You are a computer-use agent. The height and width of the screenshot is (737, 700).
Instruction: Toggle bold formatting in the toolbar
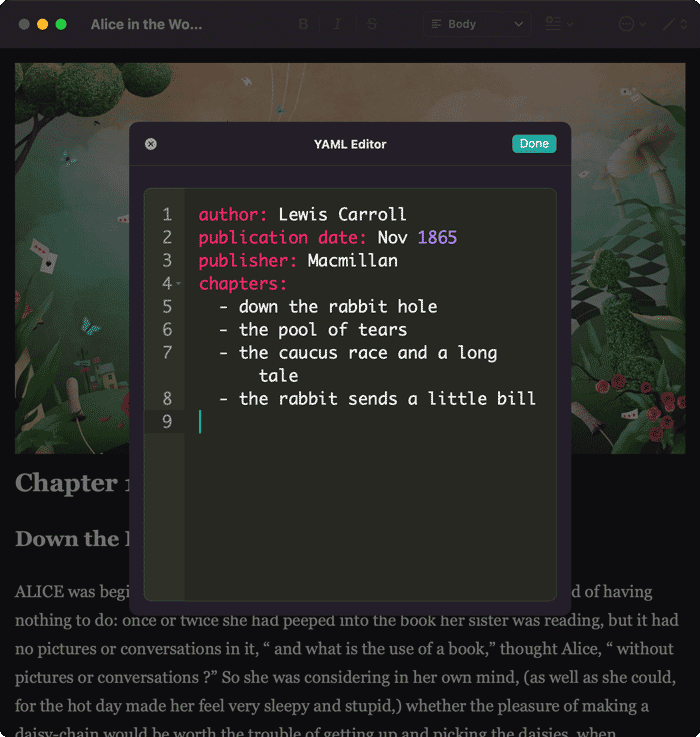[x=304, y=24]
